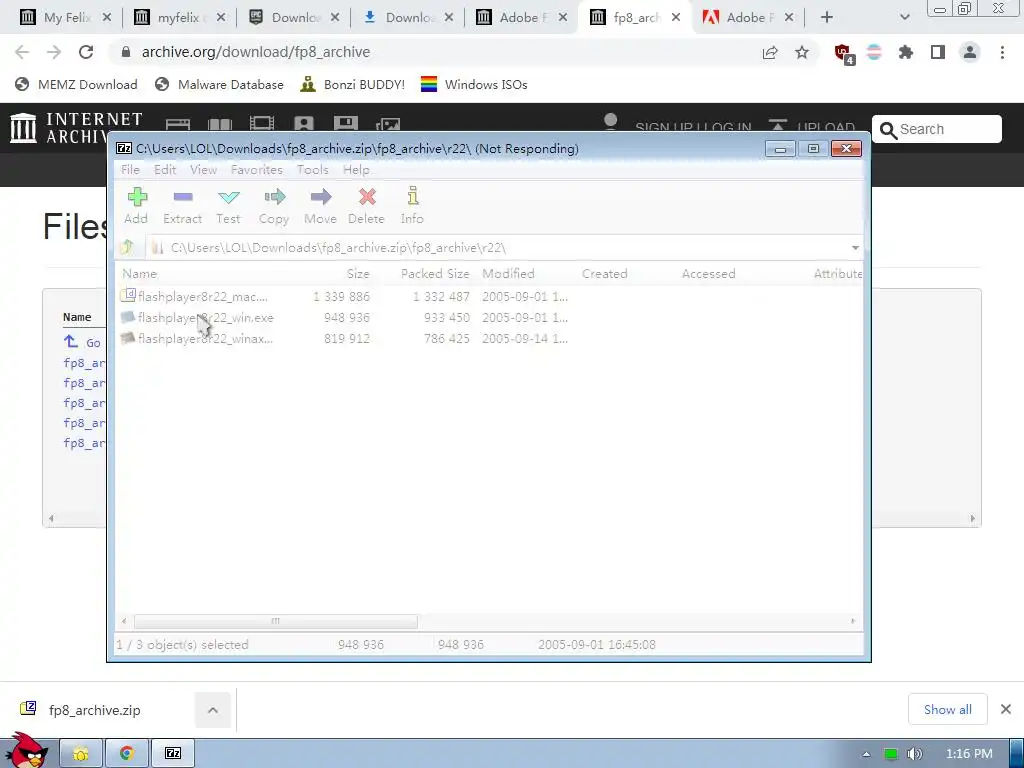Open the Edit menu in 7-Zip

pyautogui.click(x=165, y=170)
